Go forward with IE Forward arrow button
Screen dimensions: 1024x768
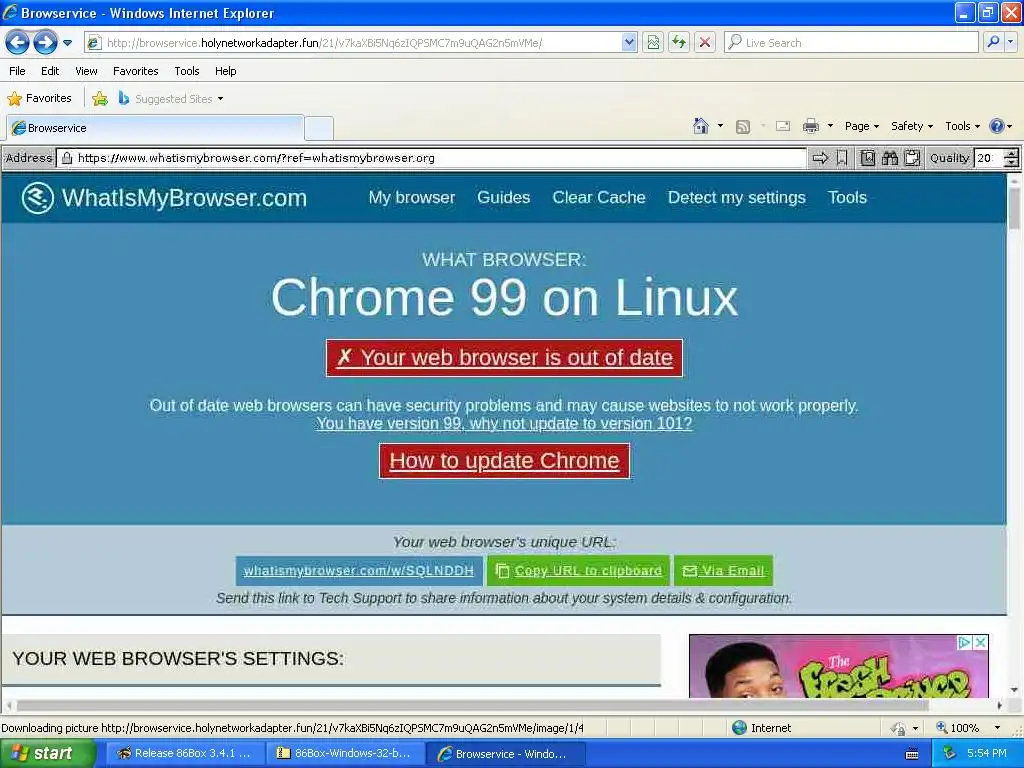45,43
